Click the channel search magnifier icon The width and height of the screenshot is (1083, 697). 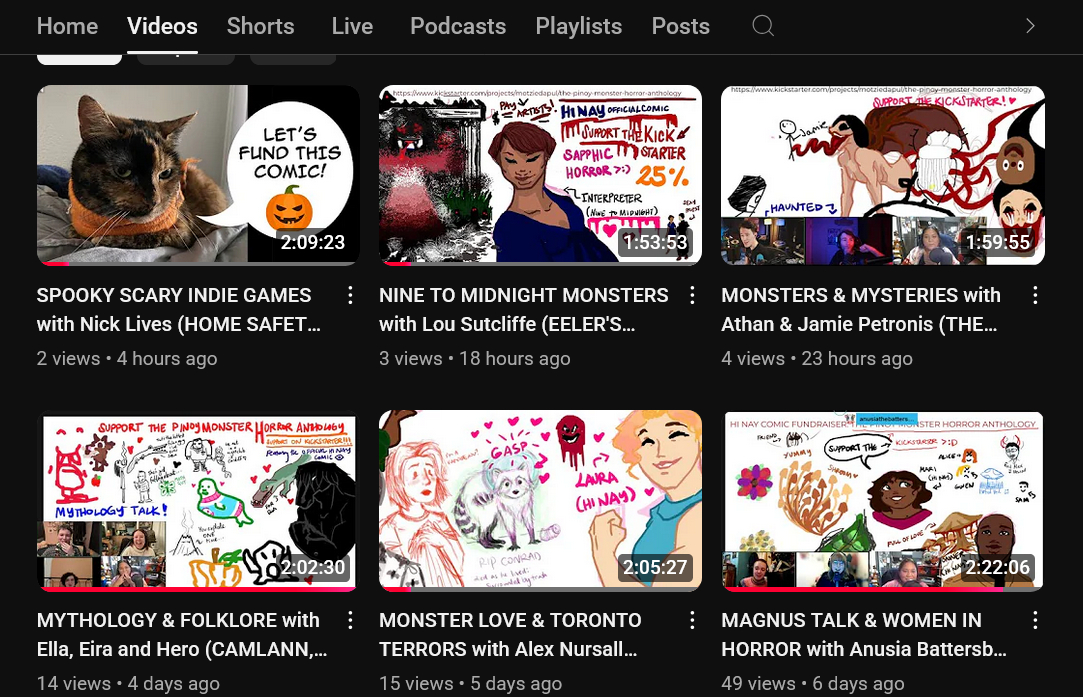click(x=763, y=26)
